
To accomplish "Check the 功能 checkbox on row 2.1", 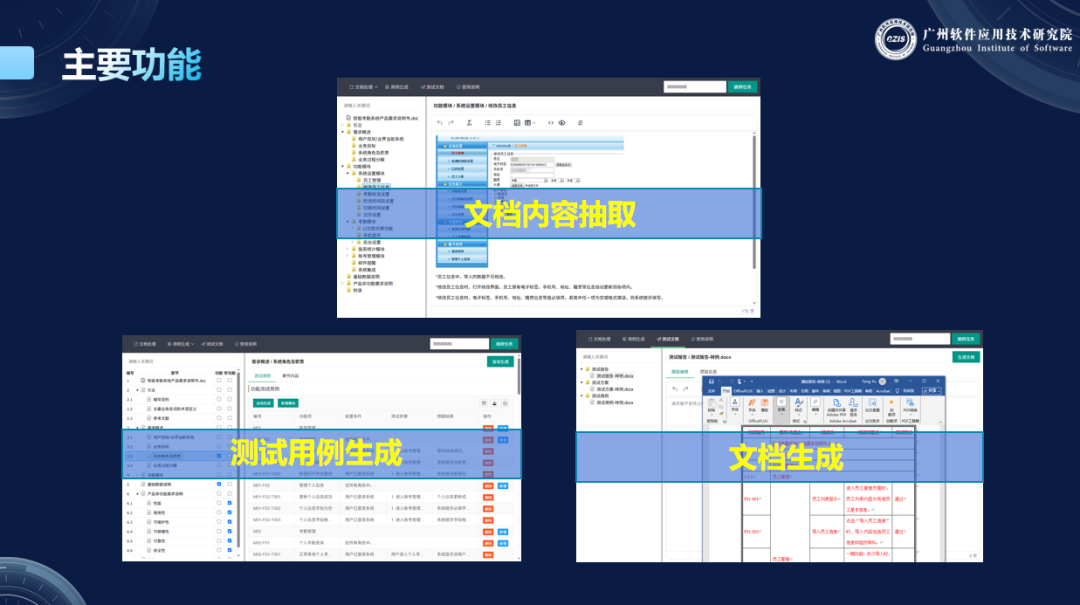I will (218, 398).
